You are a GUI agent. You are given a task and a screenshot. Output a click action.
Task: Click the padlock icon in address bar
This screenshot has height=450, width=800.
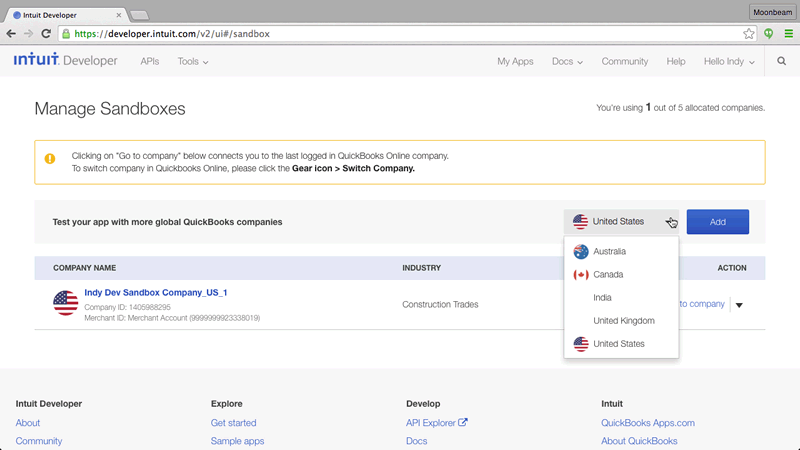66,34
